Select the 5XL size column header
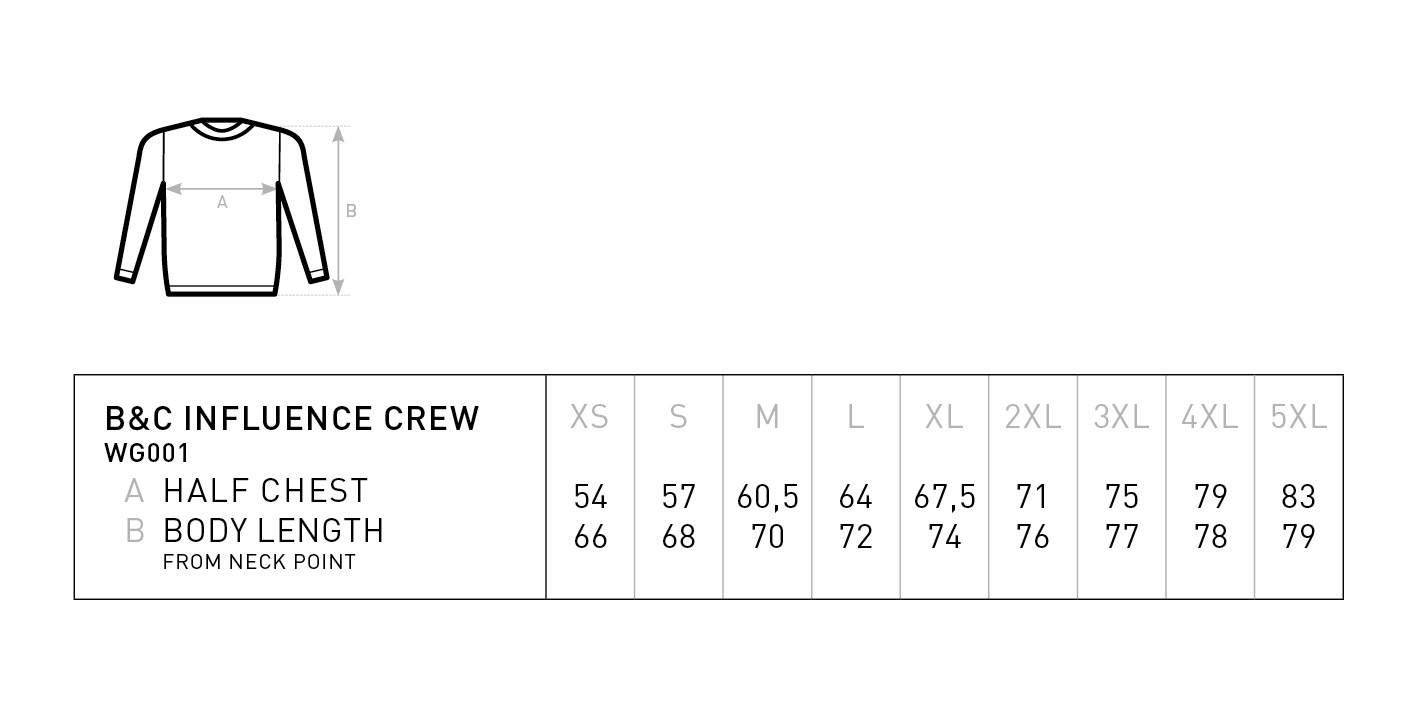Viewport: 1417px width, 709px height. click(x=1298, y=417)
